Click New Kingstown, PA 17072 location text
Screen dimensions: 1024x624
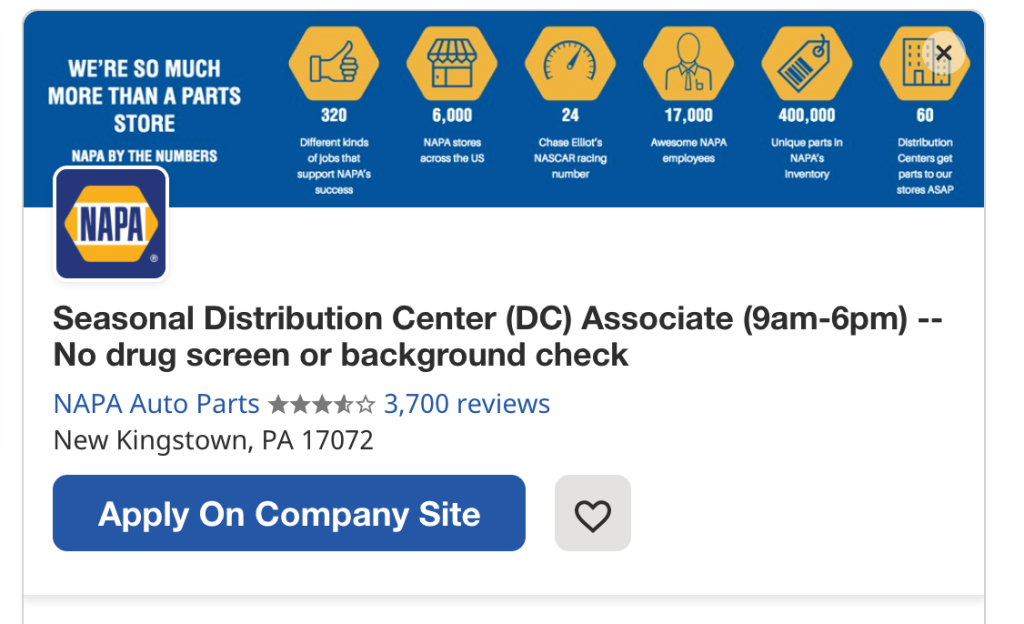point(213,440)
